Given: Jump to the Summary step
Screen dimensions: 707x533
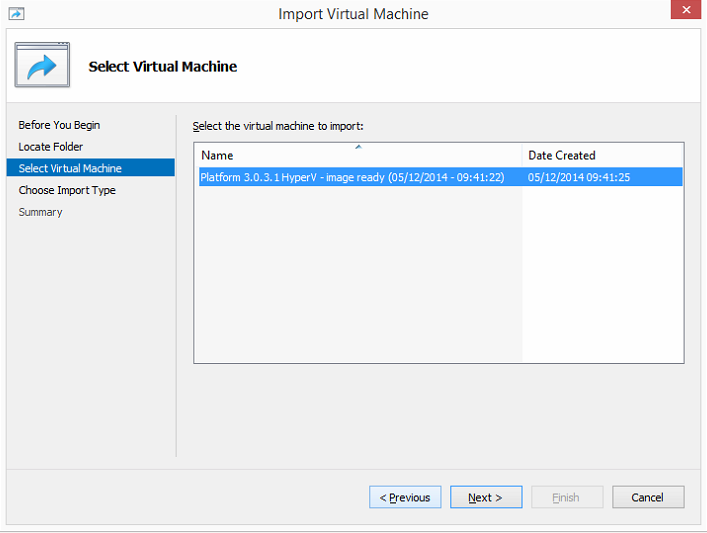Looking at the screenshot, I should [40, 212].
